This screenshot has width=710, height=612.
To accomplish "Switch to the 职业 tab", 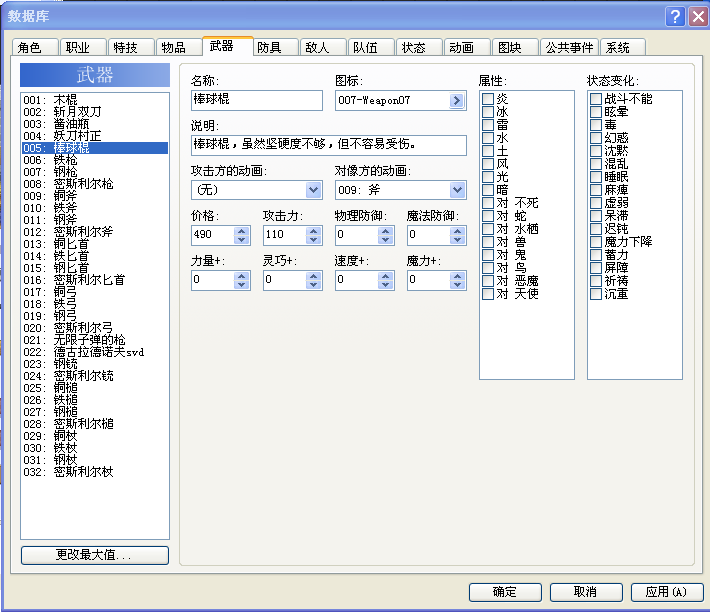I will pyautogui.click(x=83, y=47).
